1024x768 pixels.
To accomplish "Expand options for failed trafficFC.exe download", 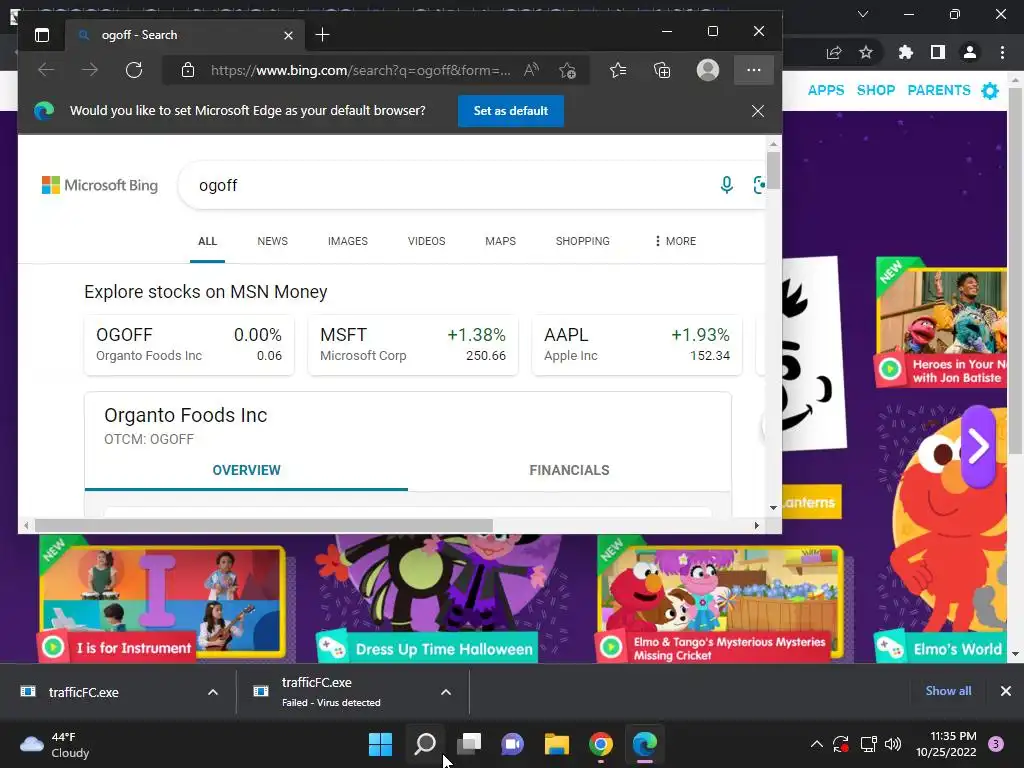I will pyautogui.click(x=446, y=692).
